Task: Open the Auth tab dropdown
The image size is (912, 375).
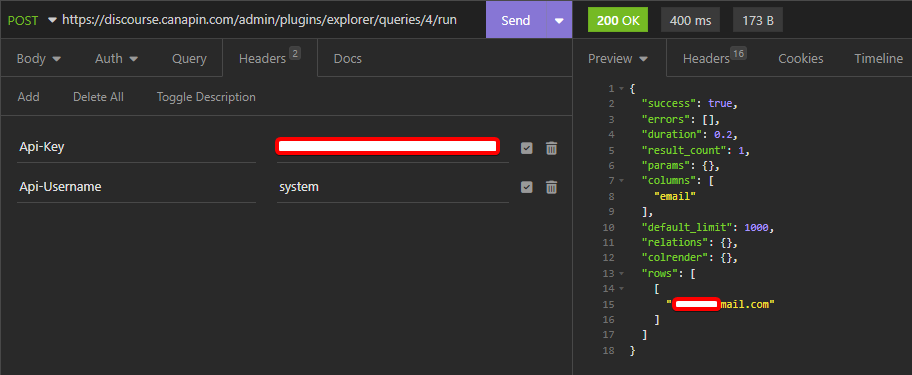Action: pos(116,59)
